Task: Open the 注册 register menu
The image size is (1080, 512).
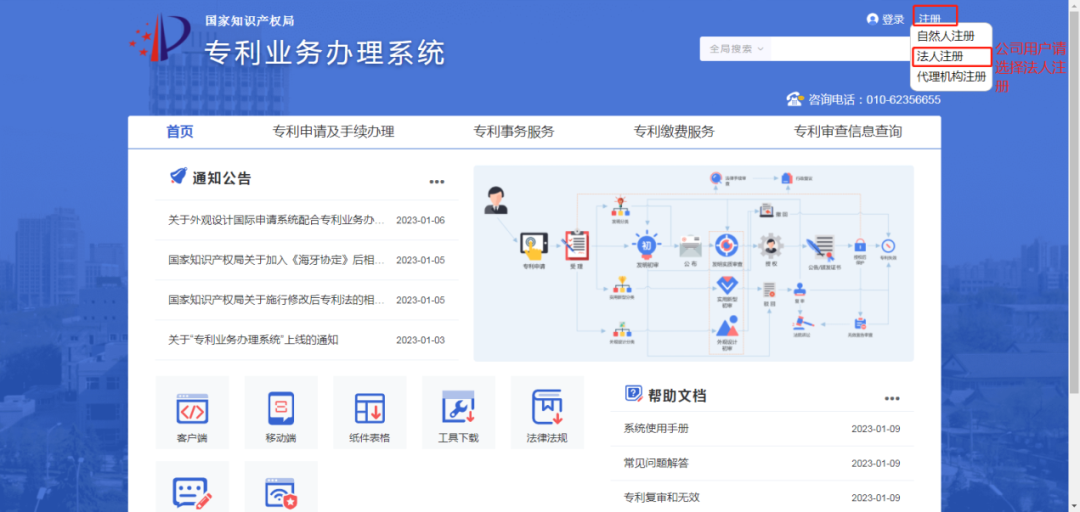Action: click(x=930, y=19)
